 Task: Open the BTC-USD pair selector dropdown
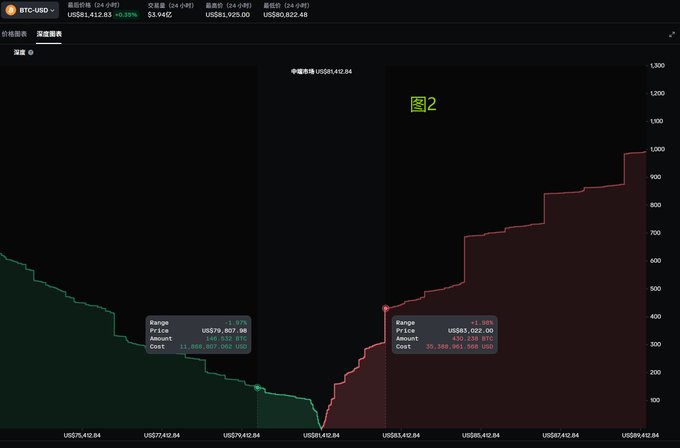tap(30, 10)
